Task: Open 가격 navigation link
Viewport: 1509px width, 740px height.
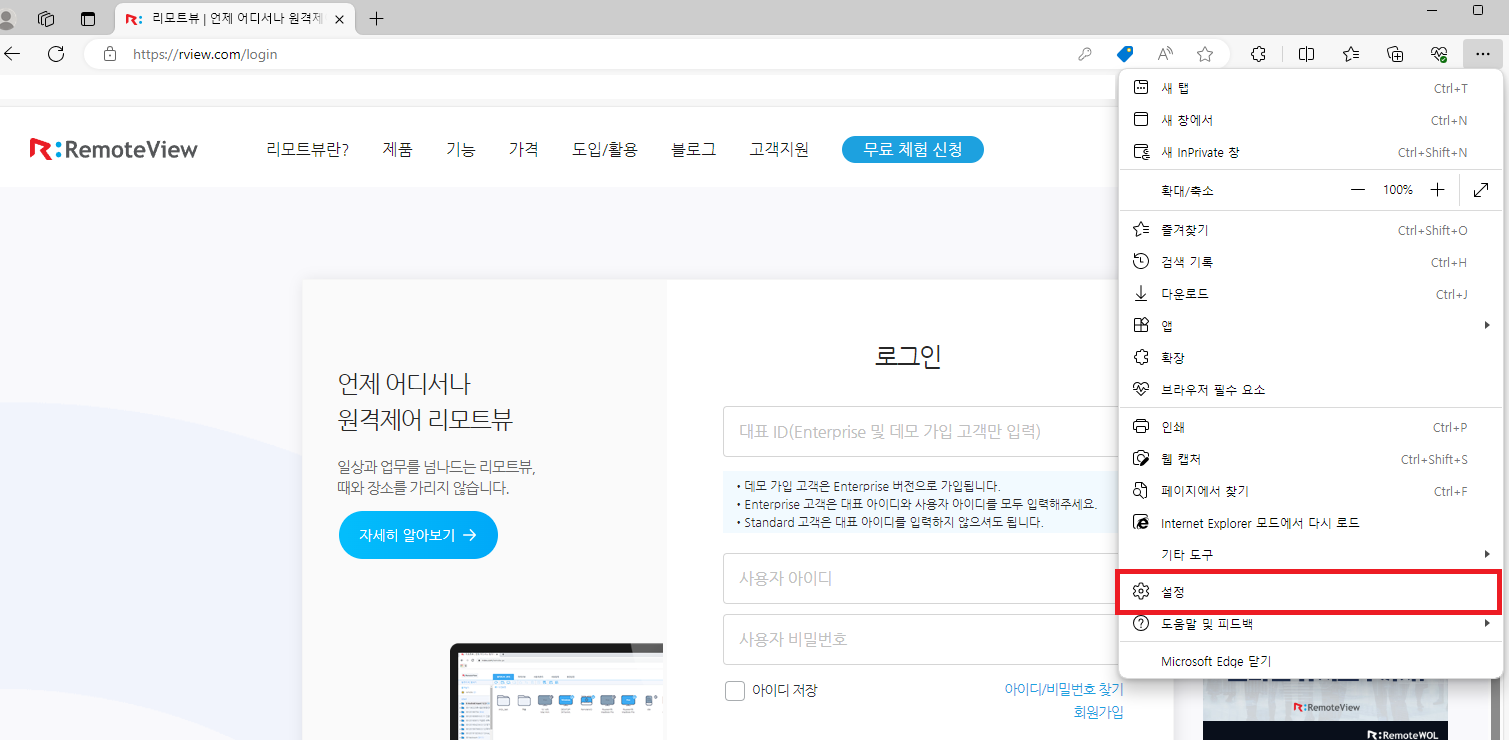Action: [524, 150]
